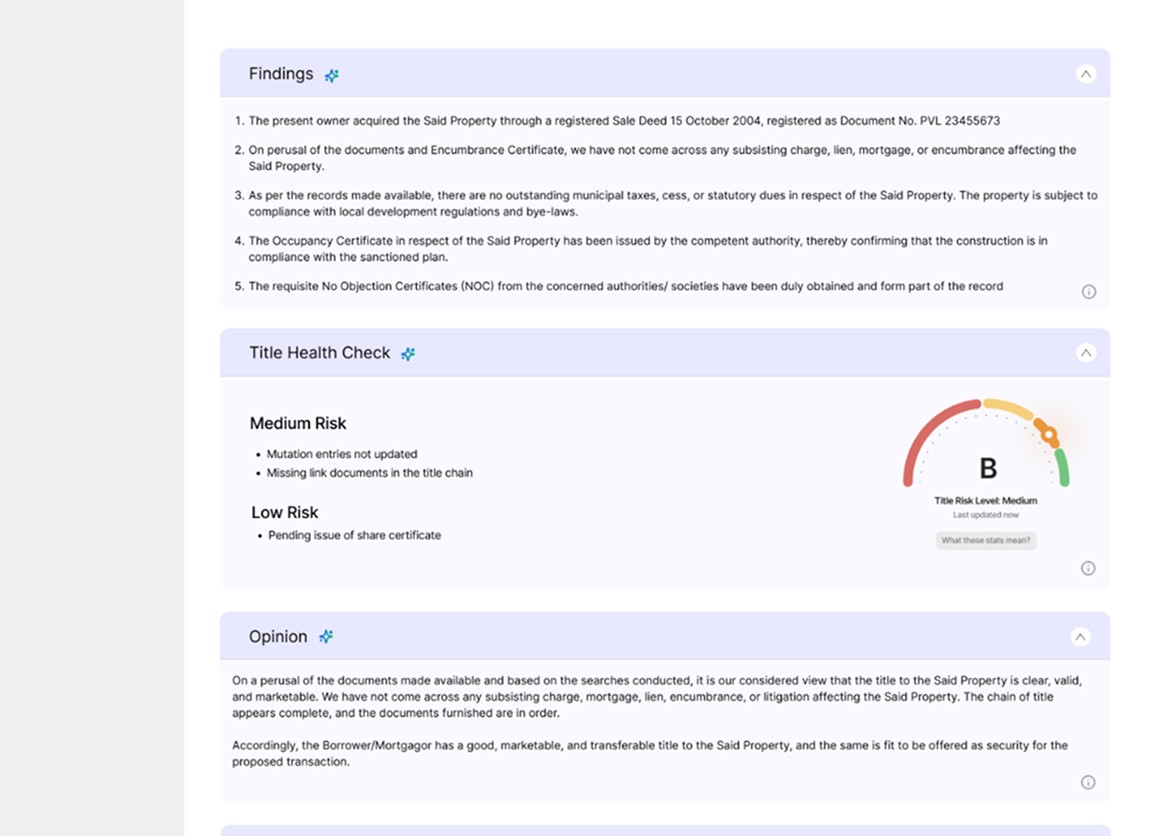Click 'Mutation entries not updated' bullet

(x=342, y=454)
